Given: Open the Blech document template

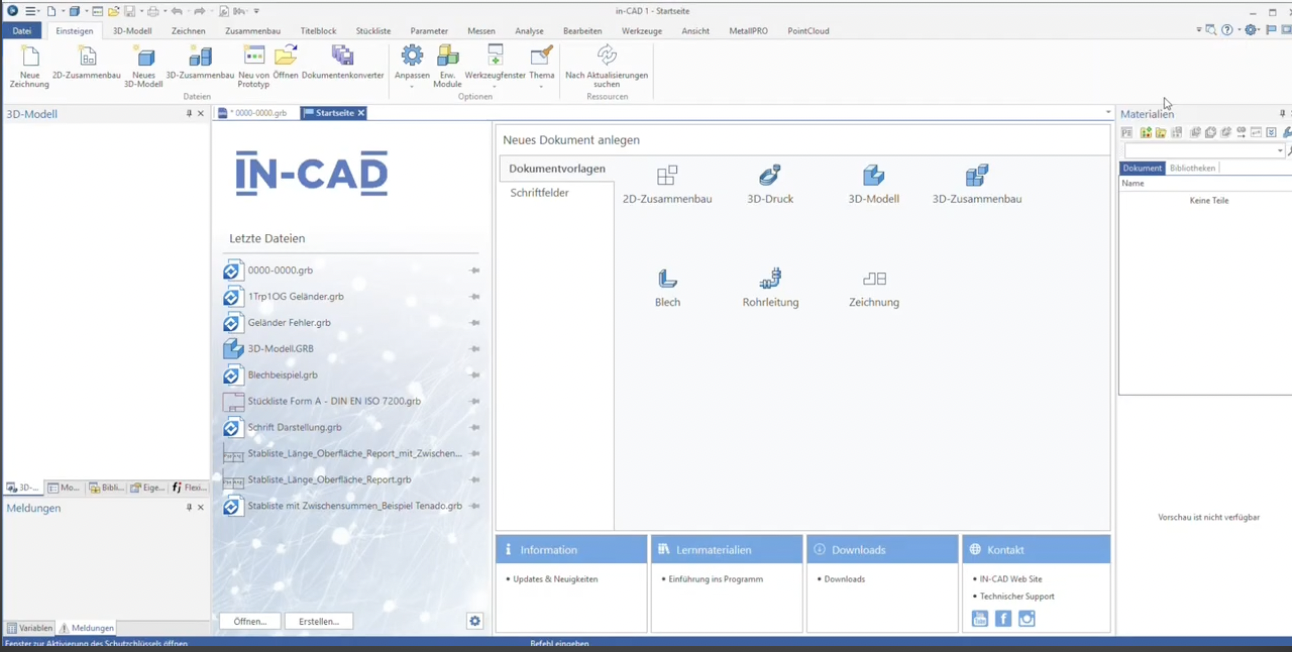Looking at the screenshot, I should point(667,286).
